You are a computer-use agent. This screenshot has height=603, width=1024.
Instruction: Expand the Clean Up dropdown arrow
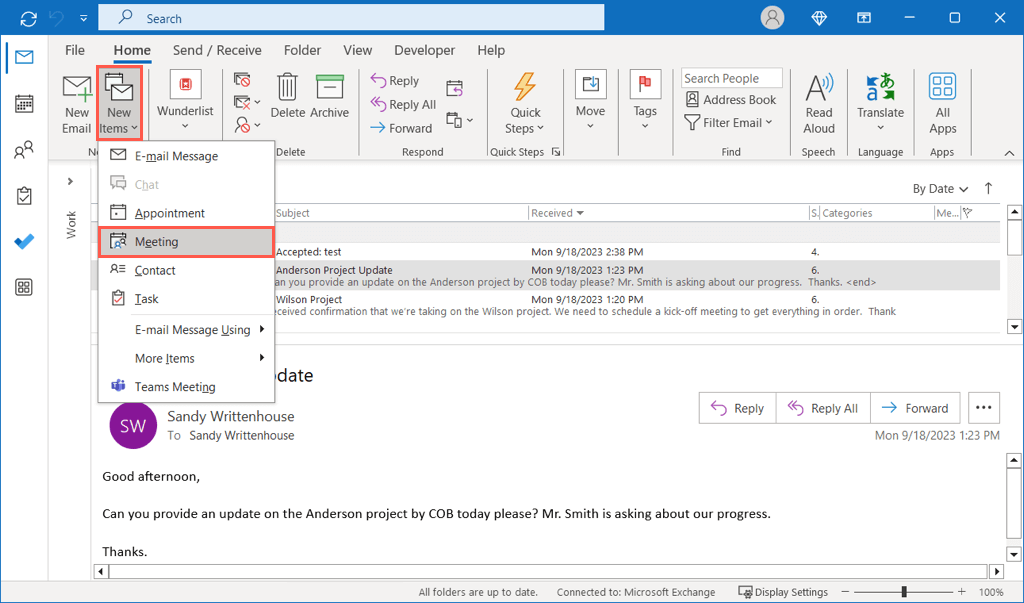[257, 102]
